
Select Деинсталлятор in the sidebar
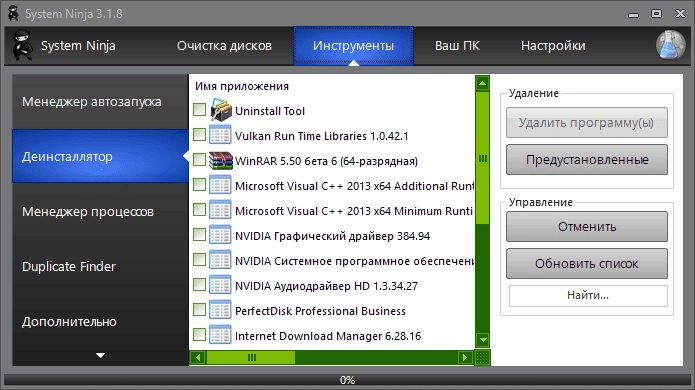[100, 156]
